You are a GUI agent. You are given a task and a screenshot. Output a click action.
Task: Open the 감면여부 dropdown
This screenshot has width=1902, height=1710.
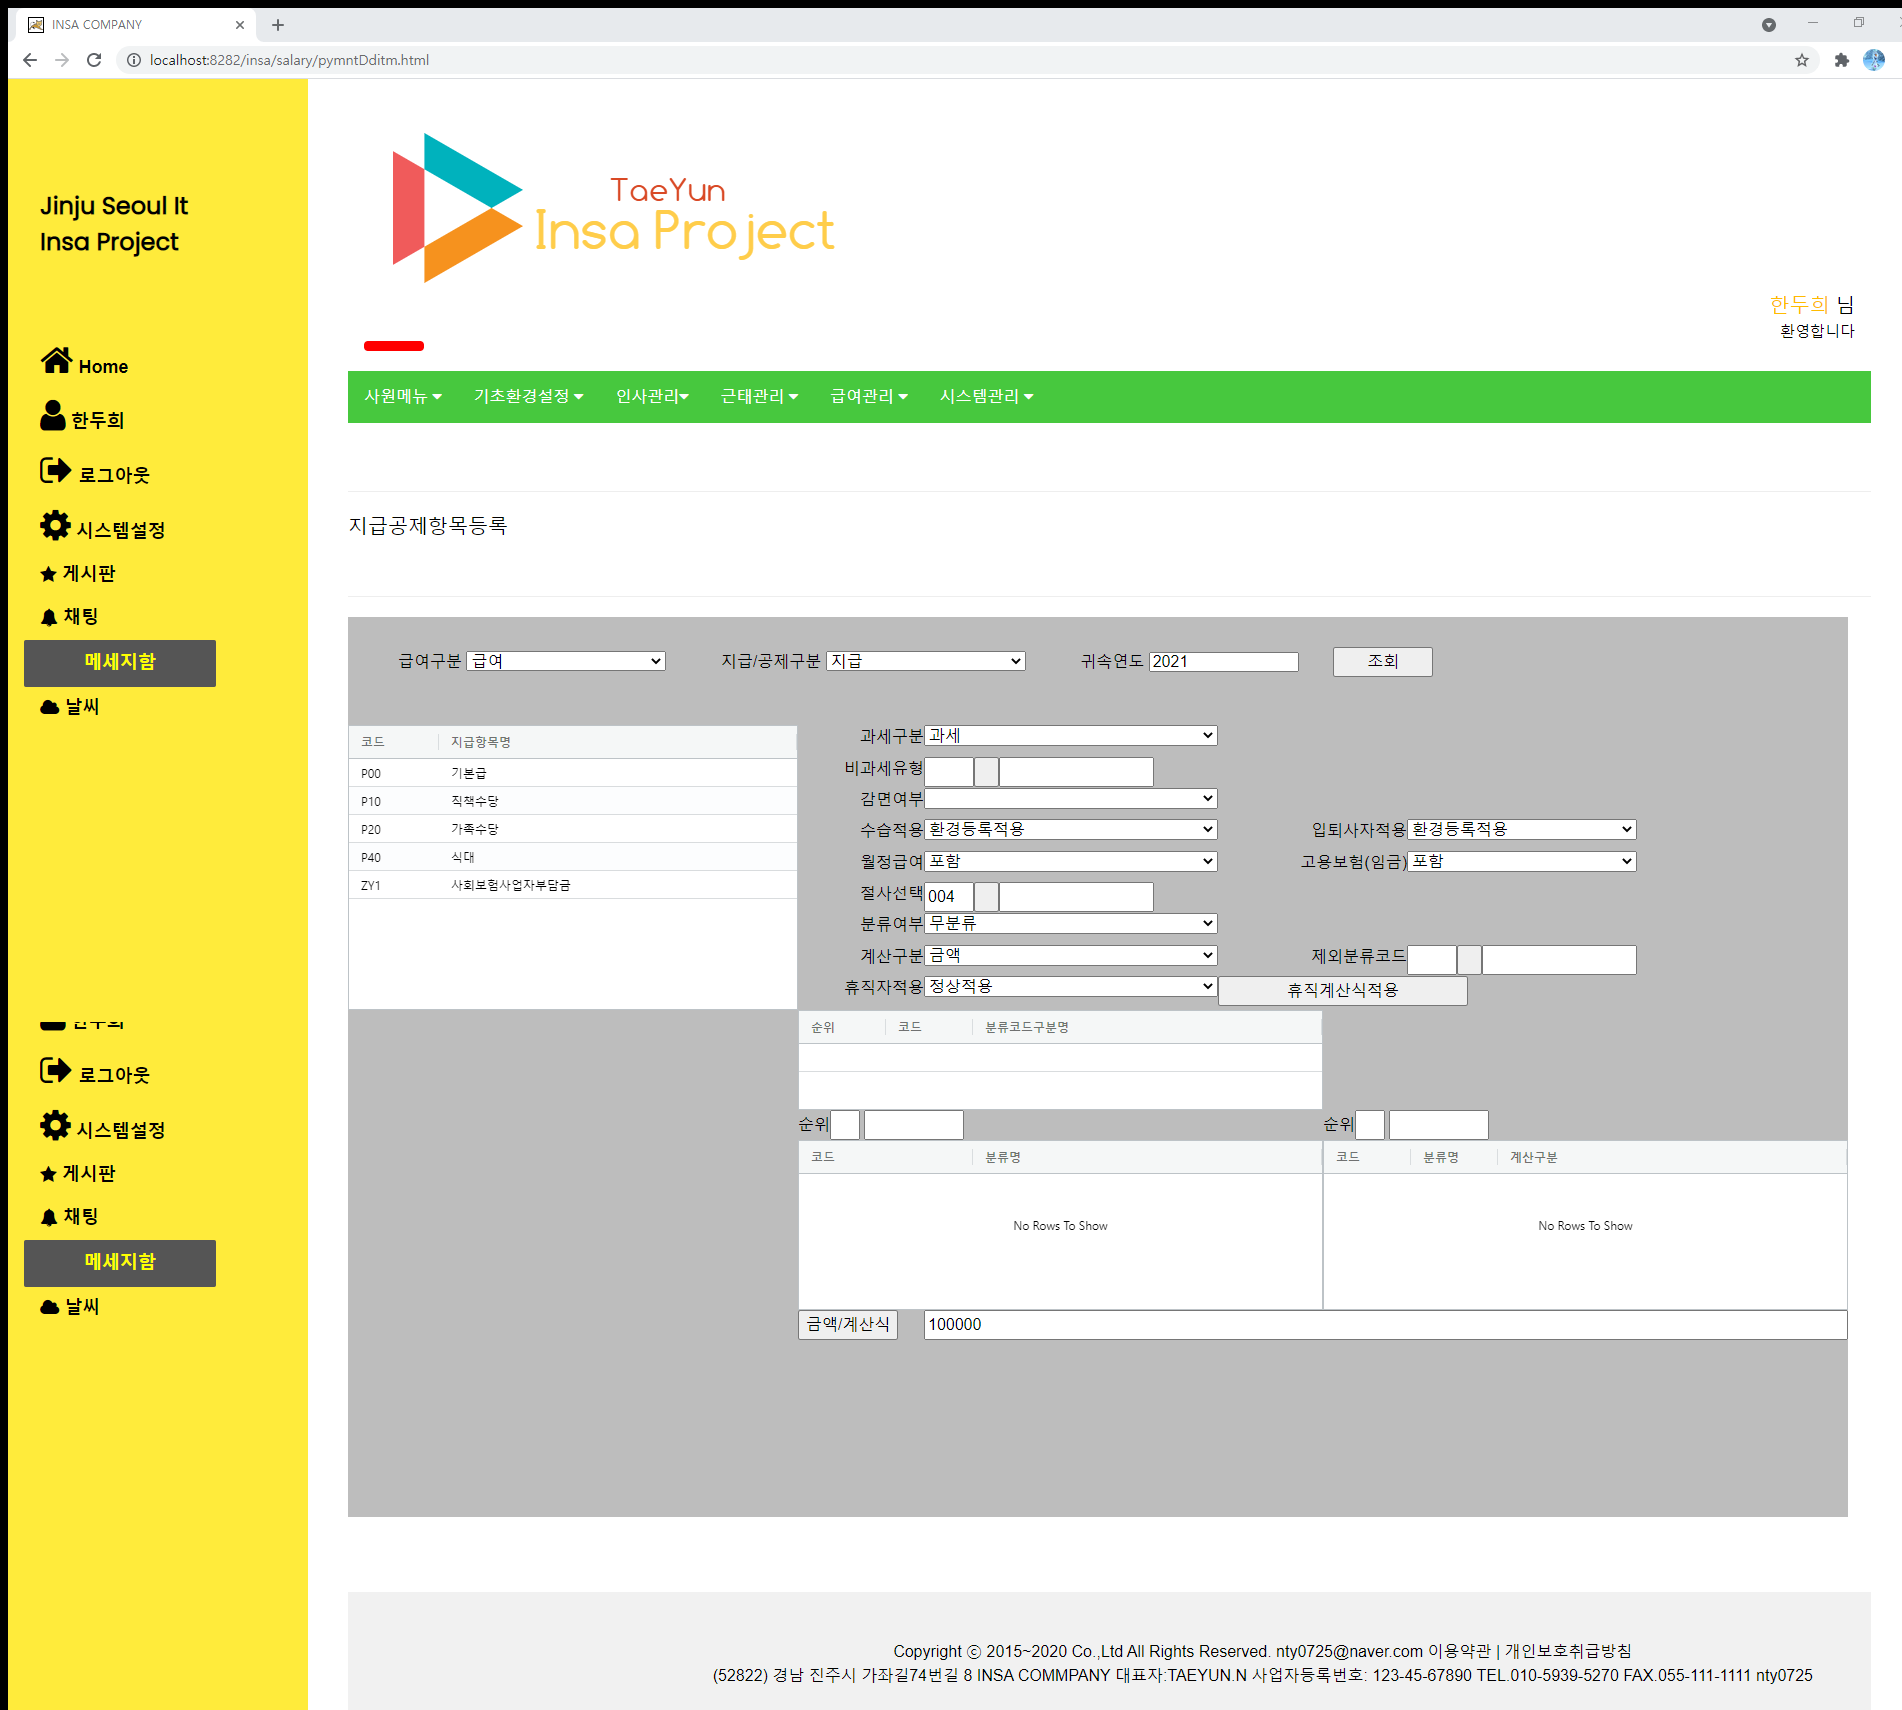point(1071,798)
